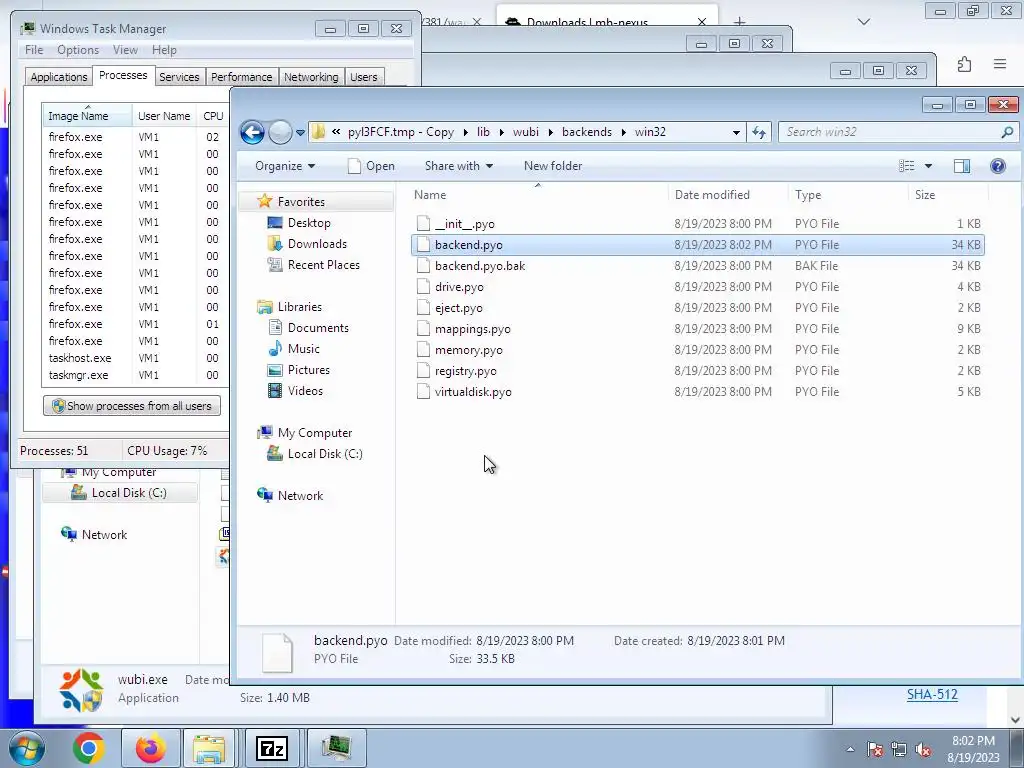The image size is (1024, 768).
Task: Open Libraries in the navigation pane
Action: 299,307
